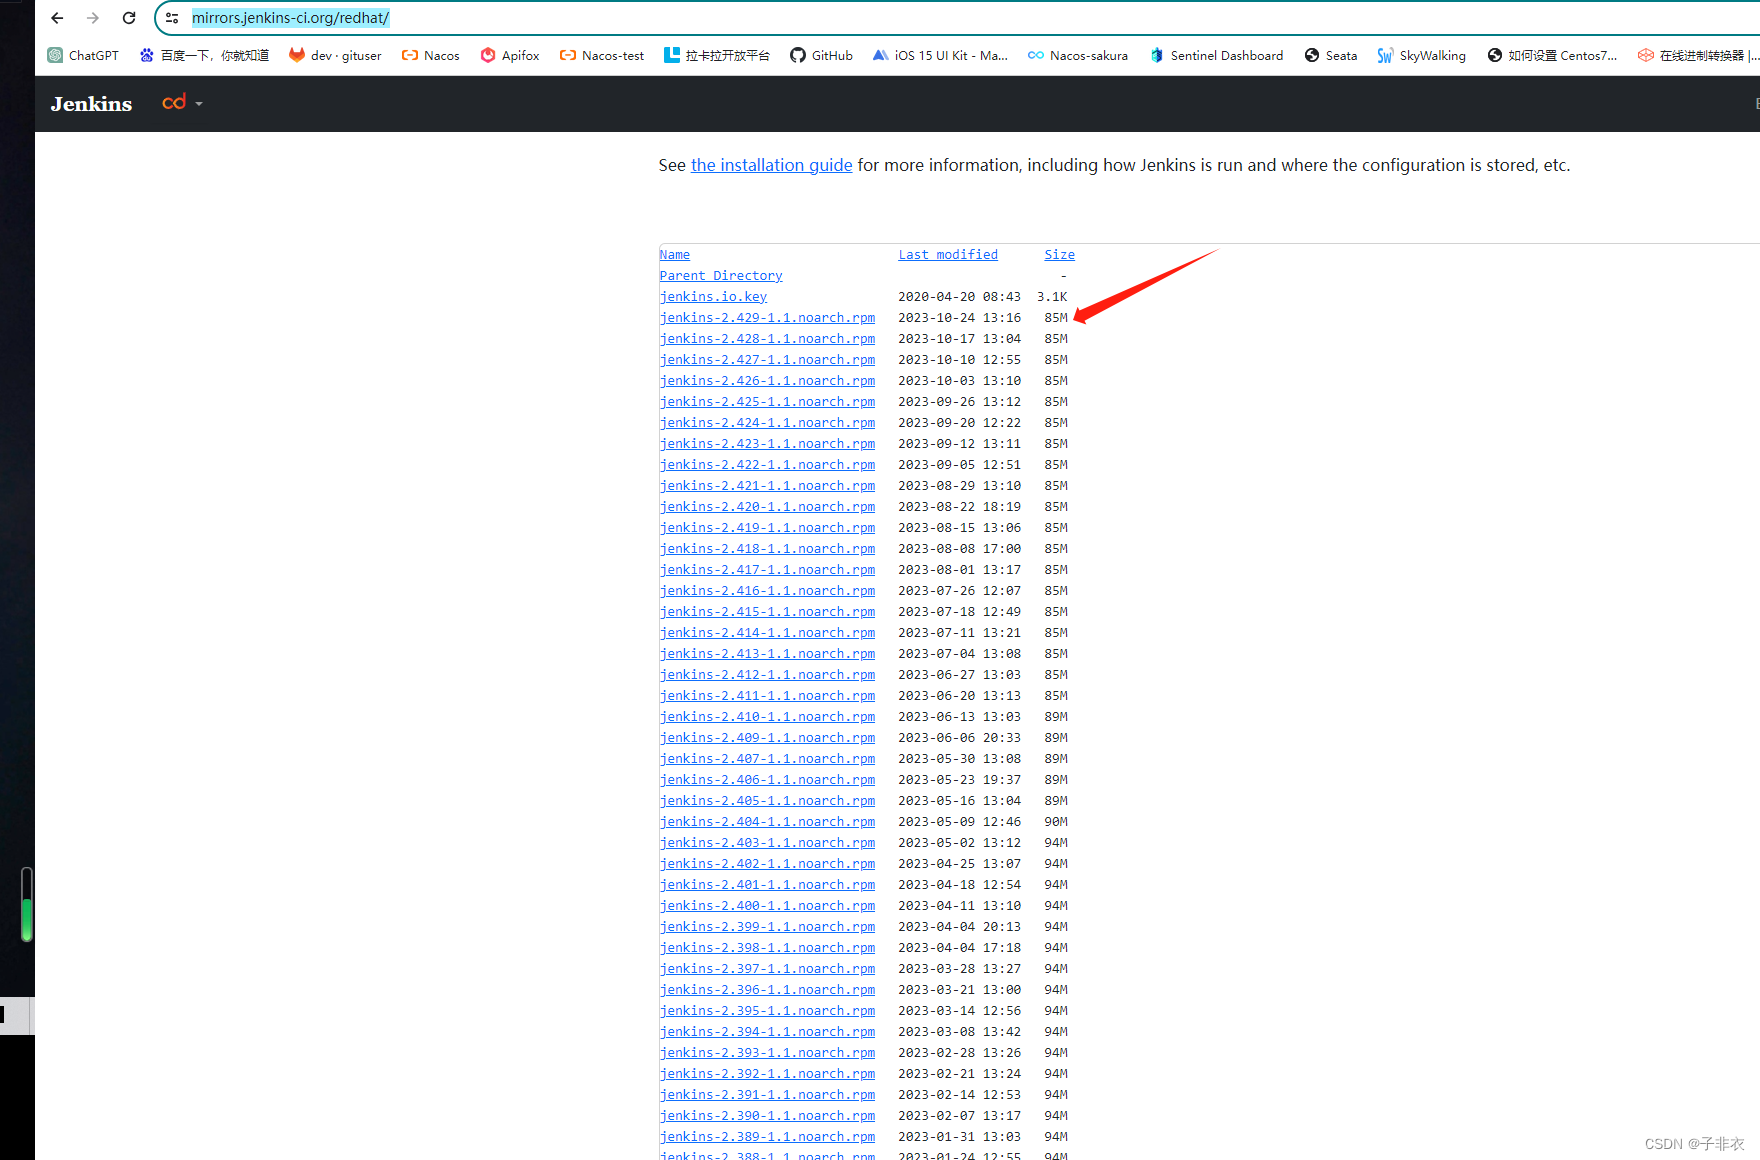Download jenkins-2.389-1.1.noarch.rpm
This screenshot has height=1160, width=1760.
pyautogui.click(x=767, y=1137)
